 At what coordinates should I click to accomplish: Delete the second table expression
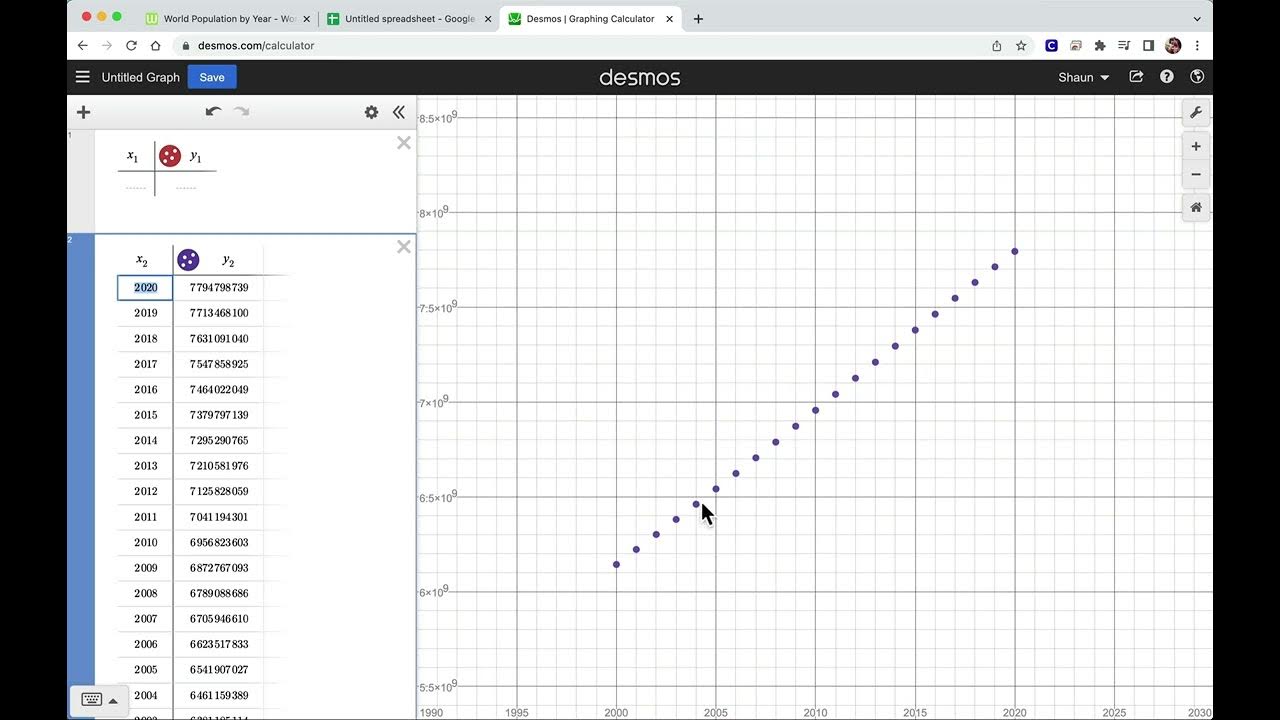404,247
